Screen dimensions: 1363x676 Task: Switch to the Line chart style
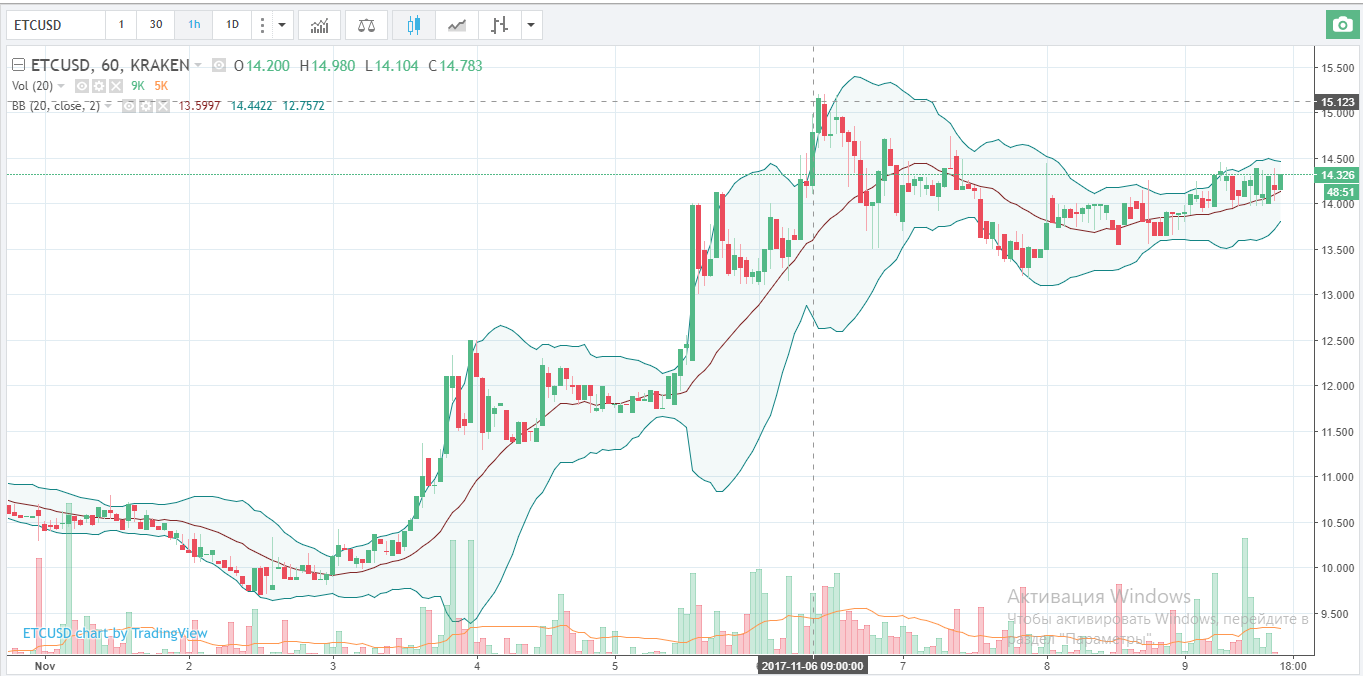coord(457,24)
